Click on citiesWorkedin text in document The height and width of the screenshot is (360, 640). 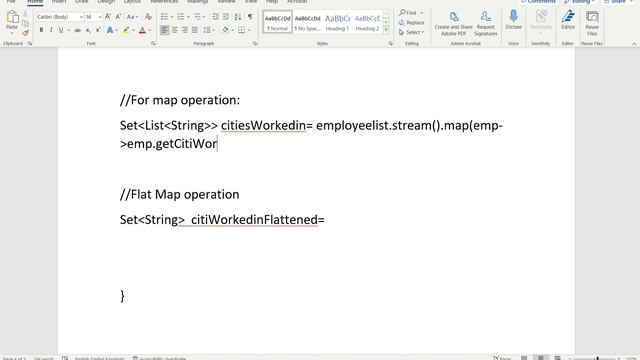tap(263, 125)
